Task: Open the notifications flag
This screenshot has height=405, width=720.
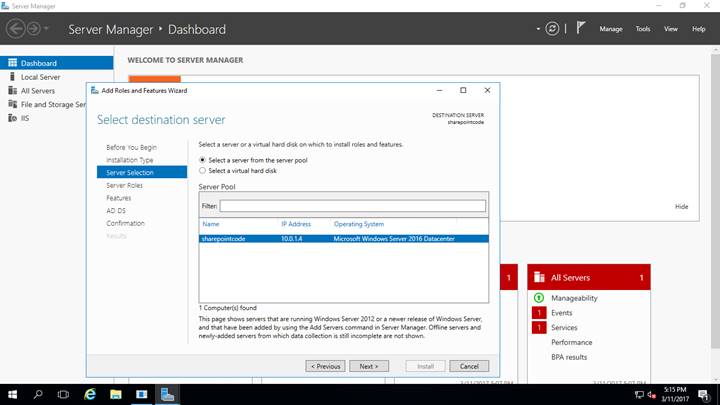Action: pyautogui.click(x=580, y=28)
